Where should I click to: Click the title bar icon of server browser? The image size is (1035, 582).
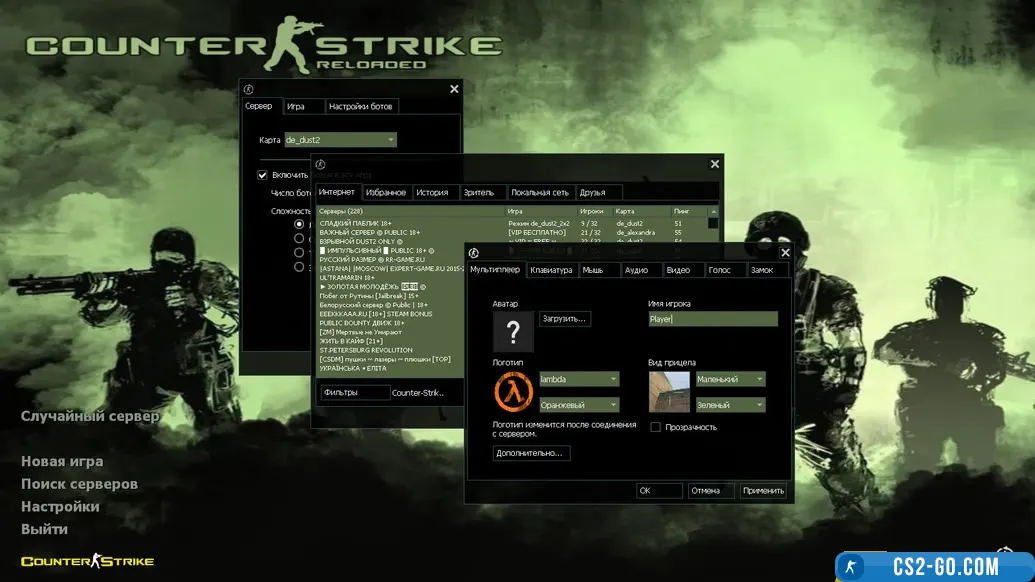(x=320, y=164)
